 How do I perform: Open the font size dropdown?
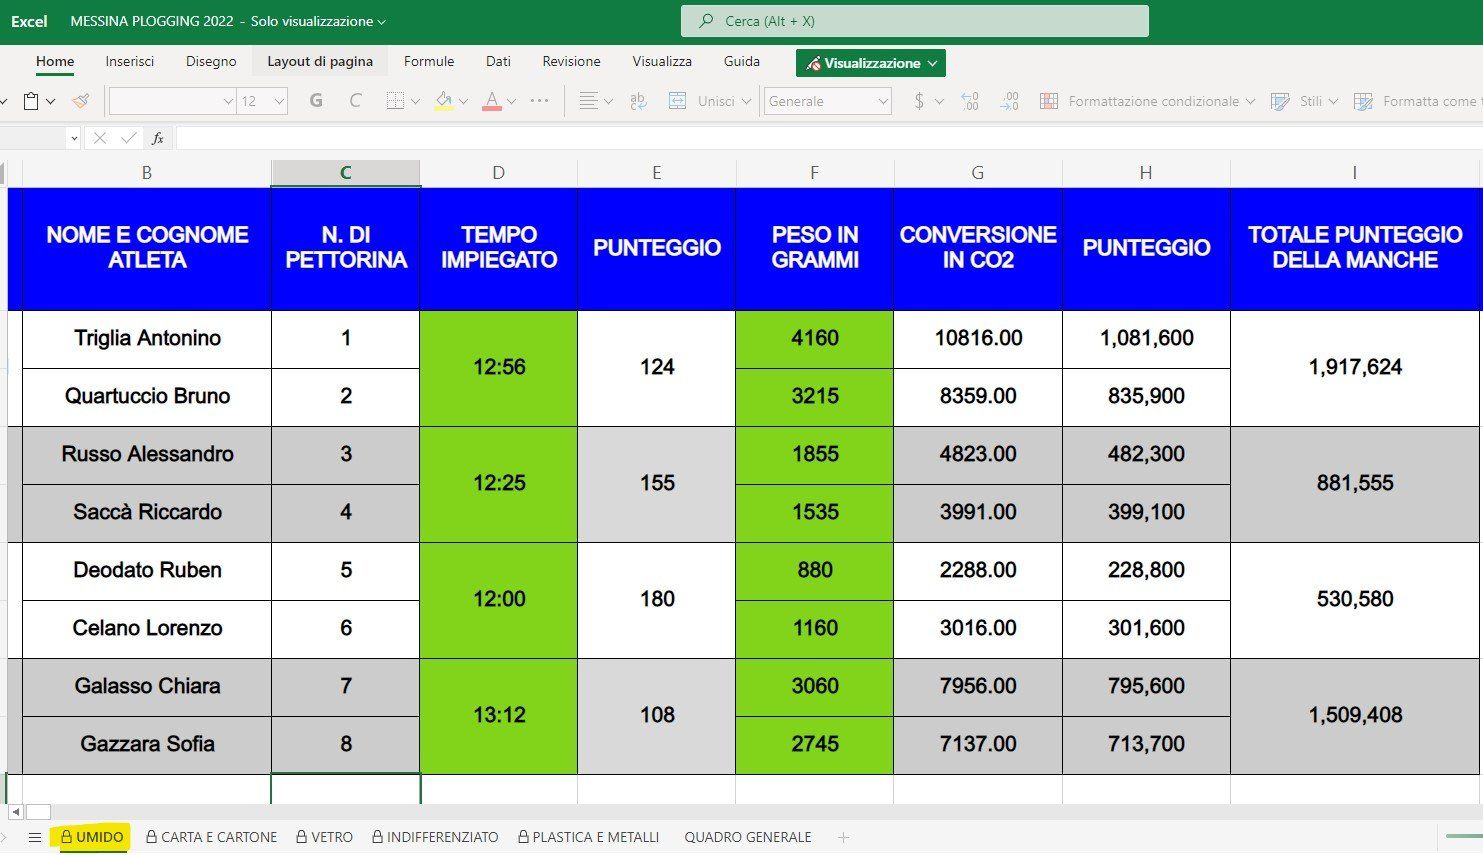point(279,101)
